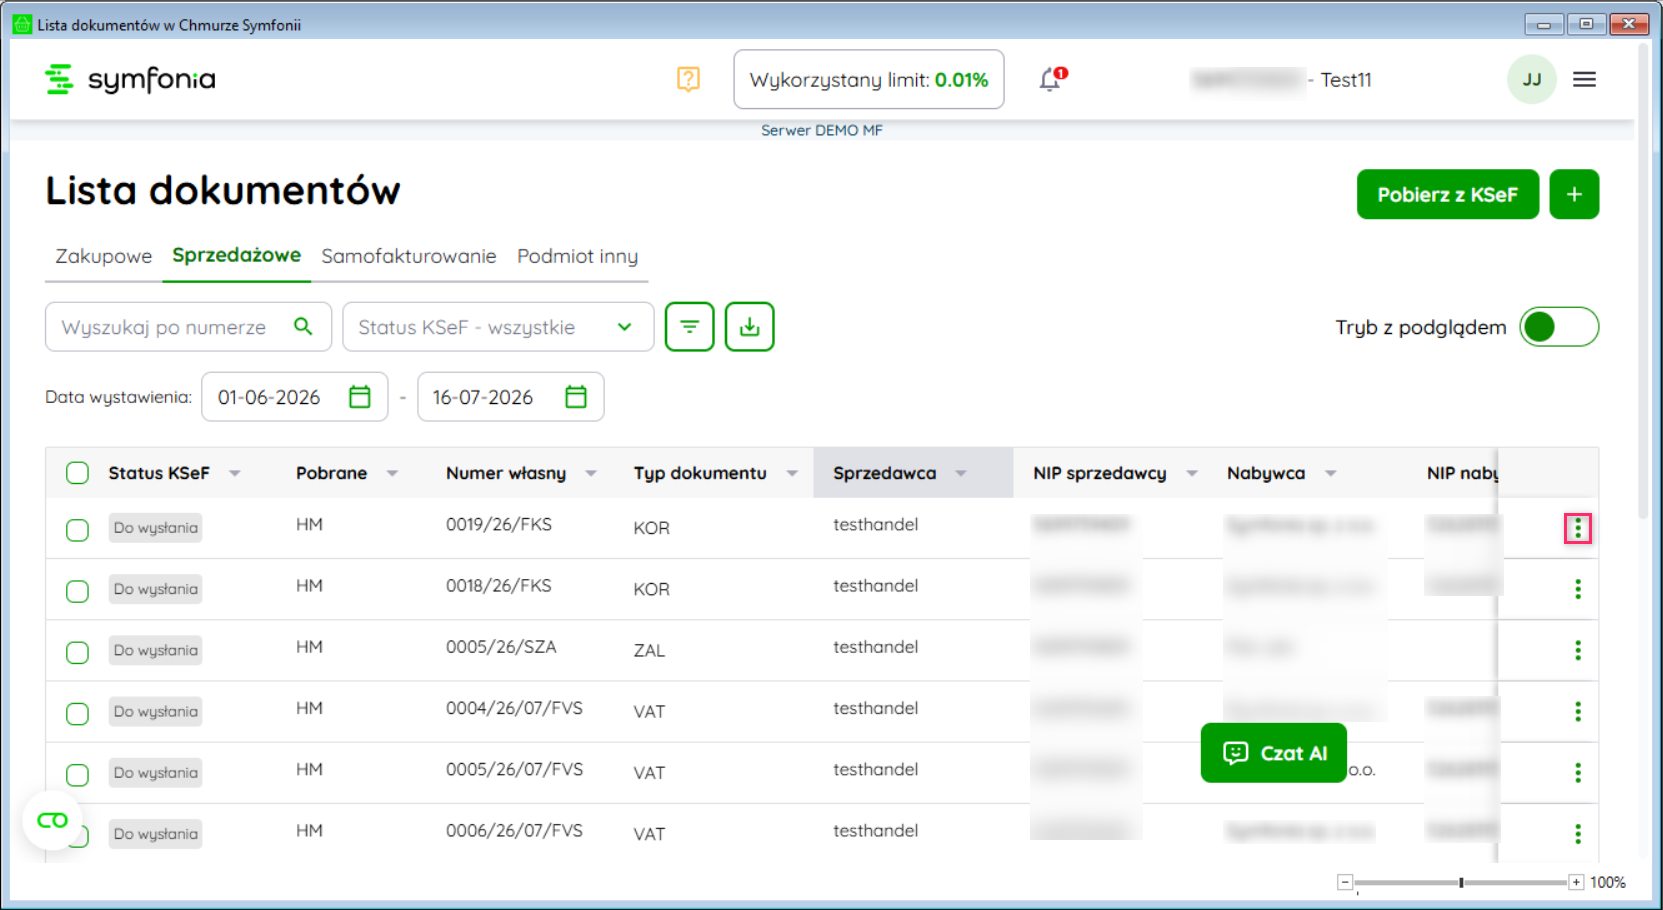Screen dimensions: 1663x910
Task: Click the ZAL document type cell
Action: tap(649, 650)
